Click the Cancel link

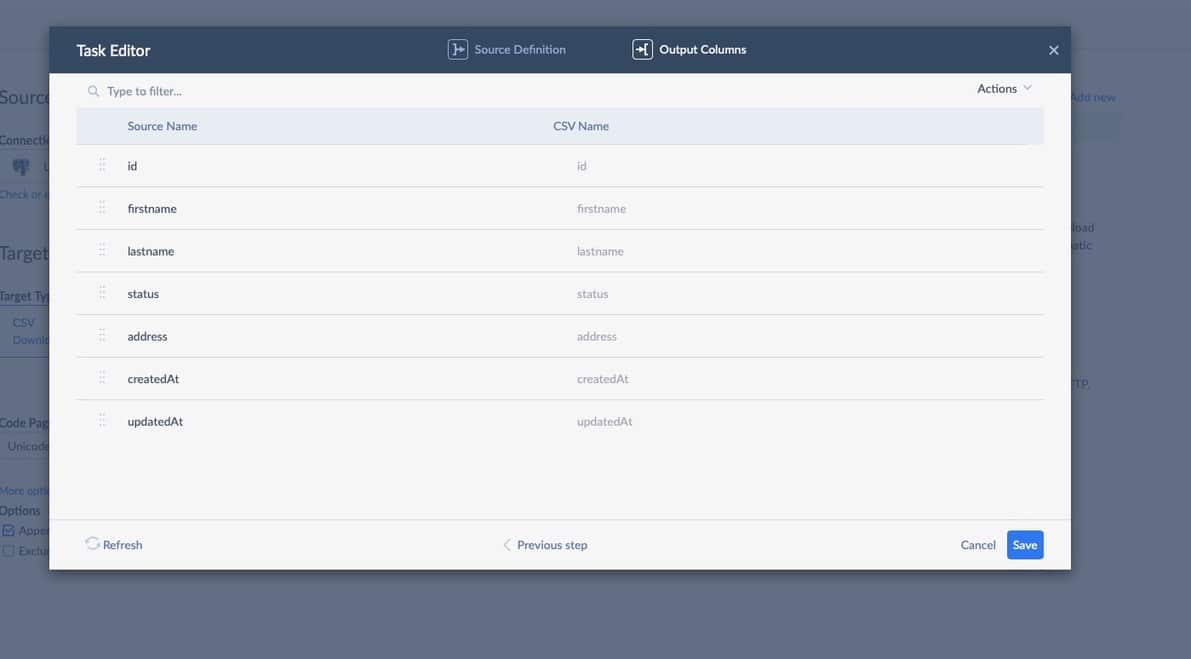click(977, 545)
